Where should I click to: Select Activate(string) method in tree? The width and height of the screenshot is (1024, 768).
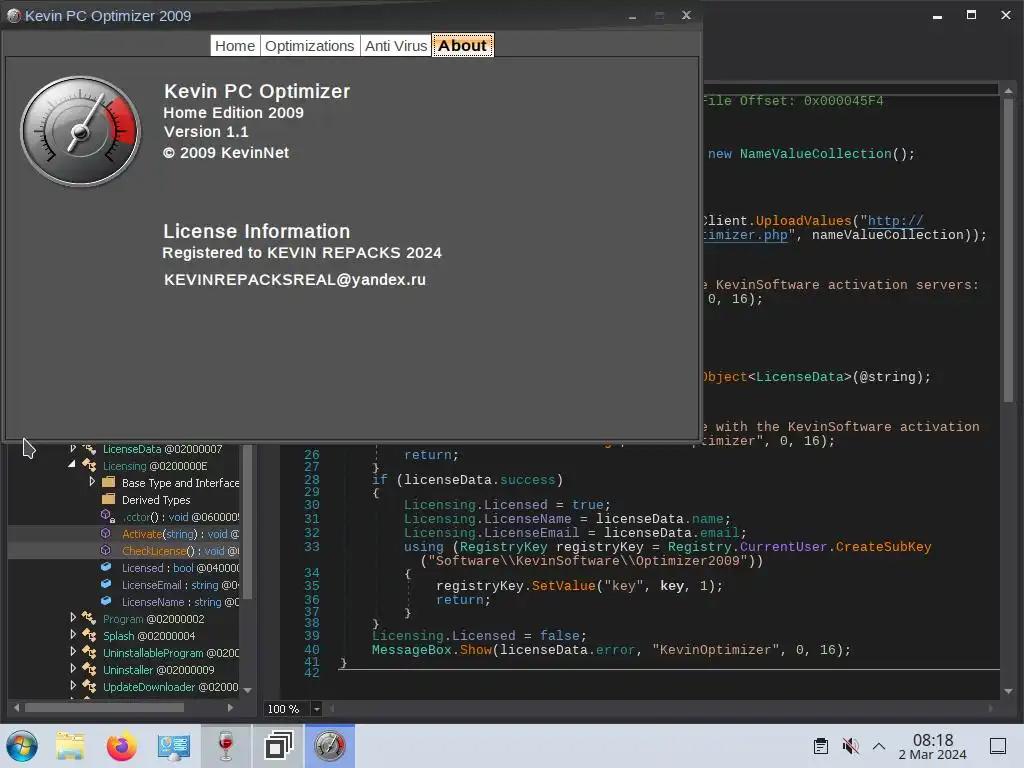180,534
